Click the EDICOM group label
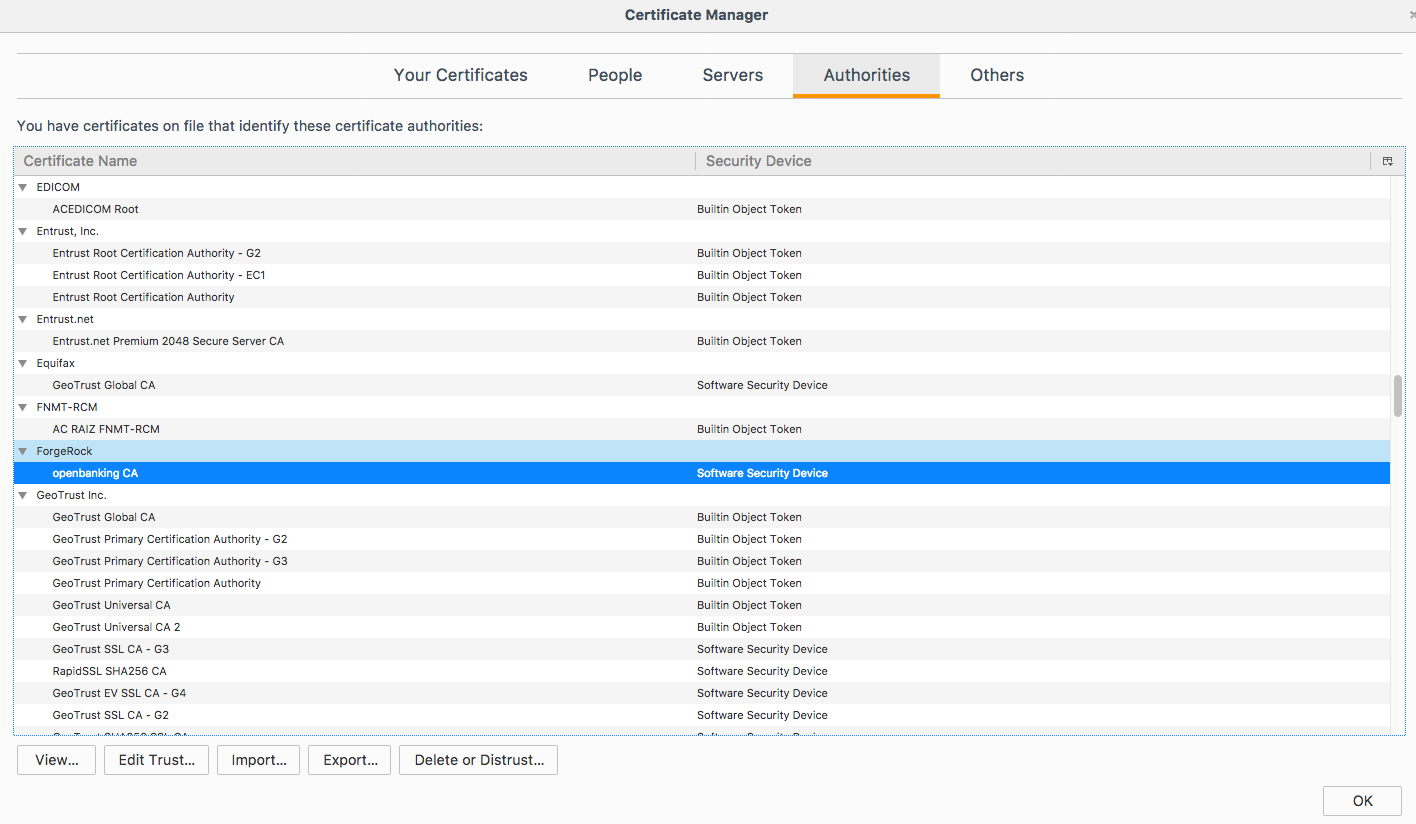 58,187
